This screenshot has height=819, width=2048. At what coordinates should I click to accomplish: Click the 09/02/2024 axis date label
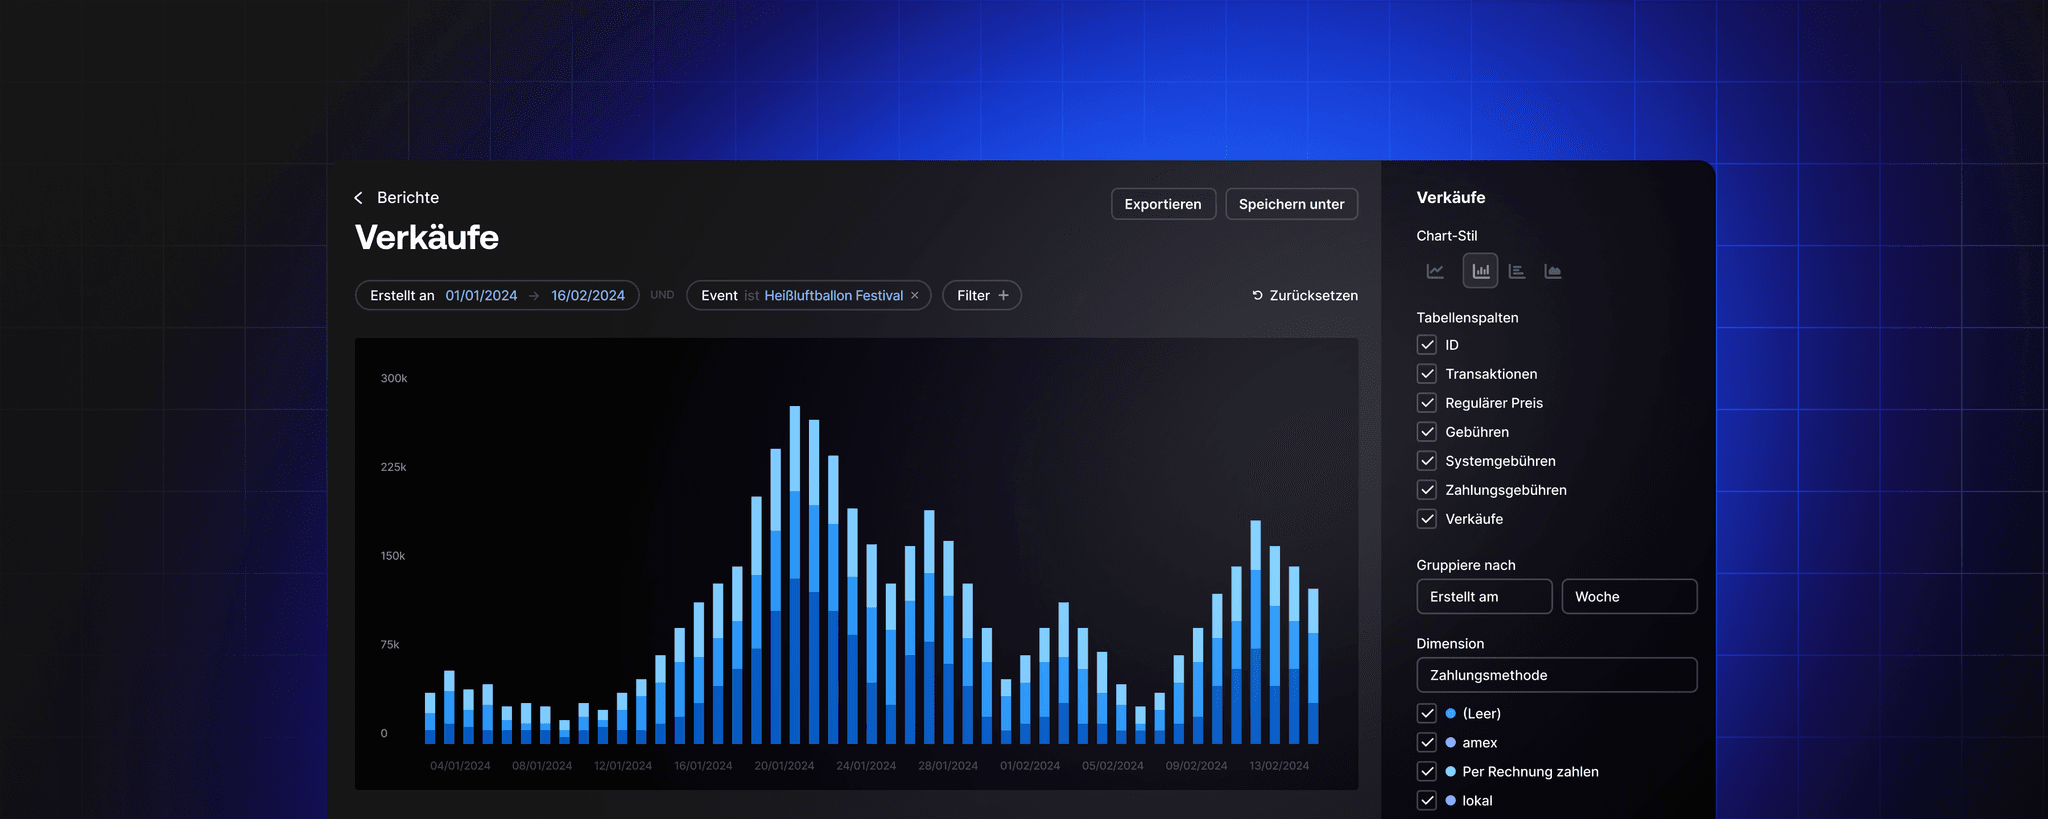point(1196,766)
